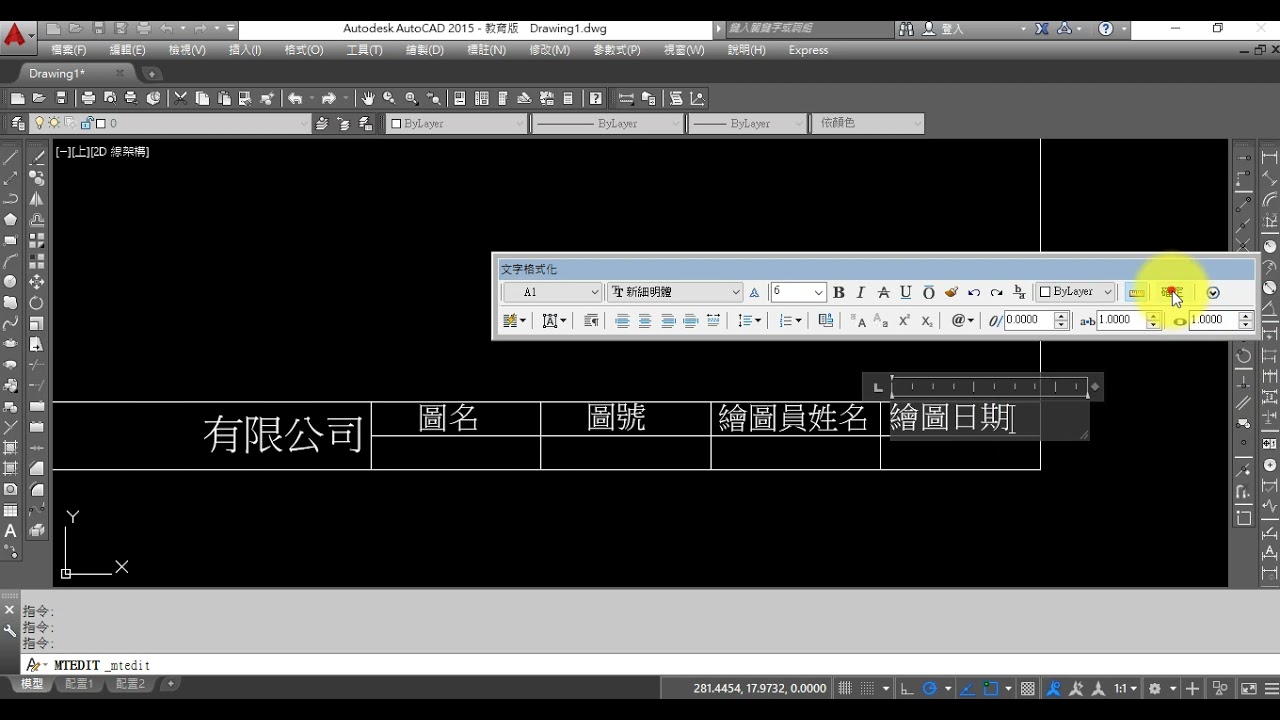The image size is (1280, 720).
Task: Open the @ symbol insert dropdown
Action: coord(962,321)
